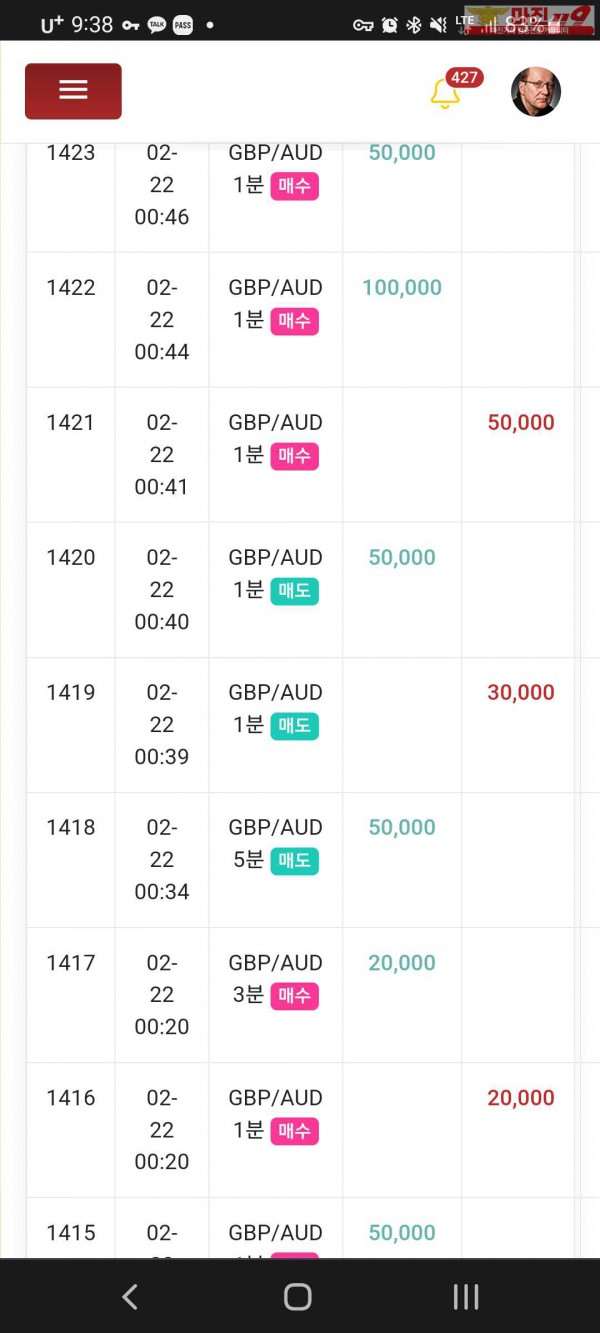Screen dimensions: 600x1333
Task: Tap the 매수 tag in row 1421
Action: [294, 456]
